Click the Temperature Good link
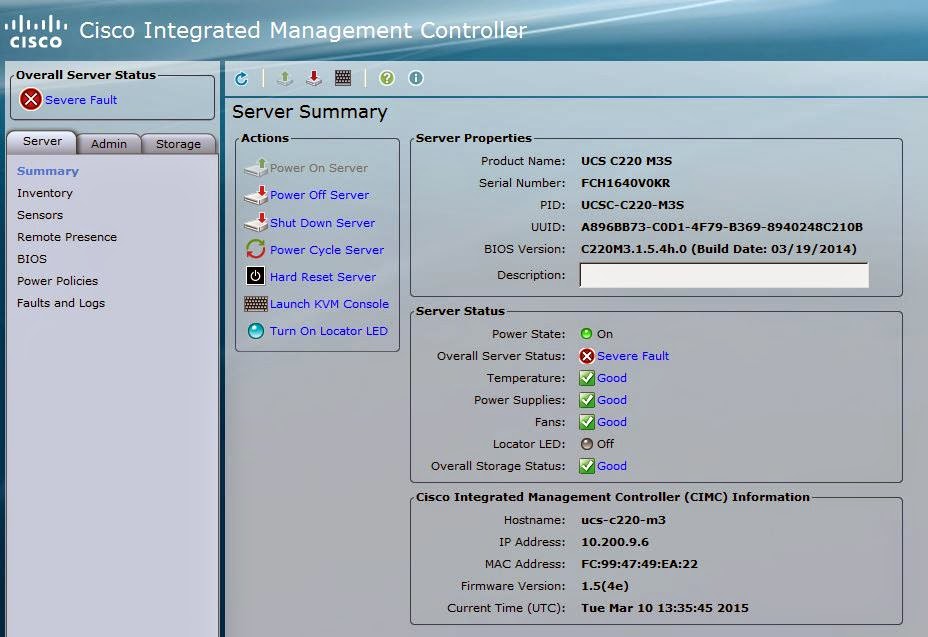 coord(611,378)
